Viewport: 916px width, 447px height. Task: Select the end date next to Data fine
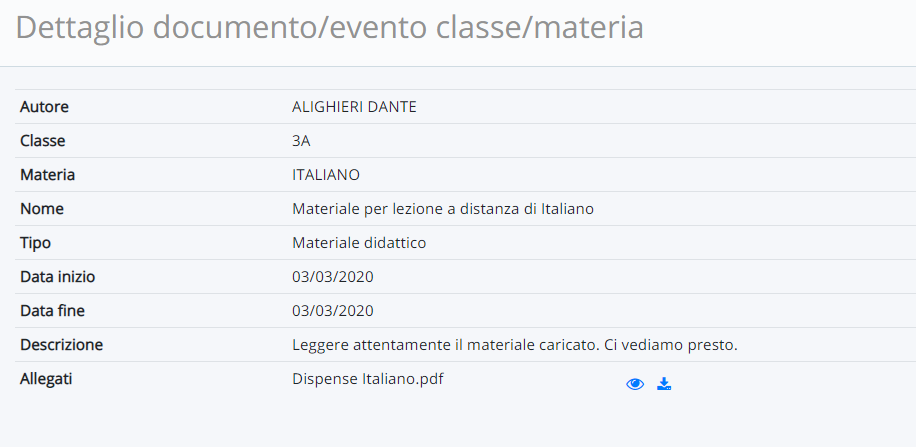pos(332,310)
